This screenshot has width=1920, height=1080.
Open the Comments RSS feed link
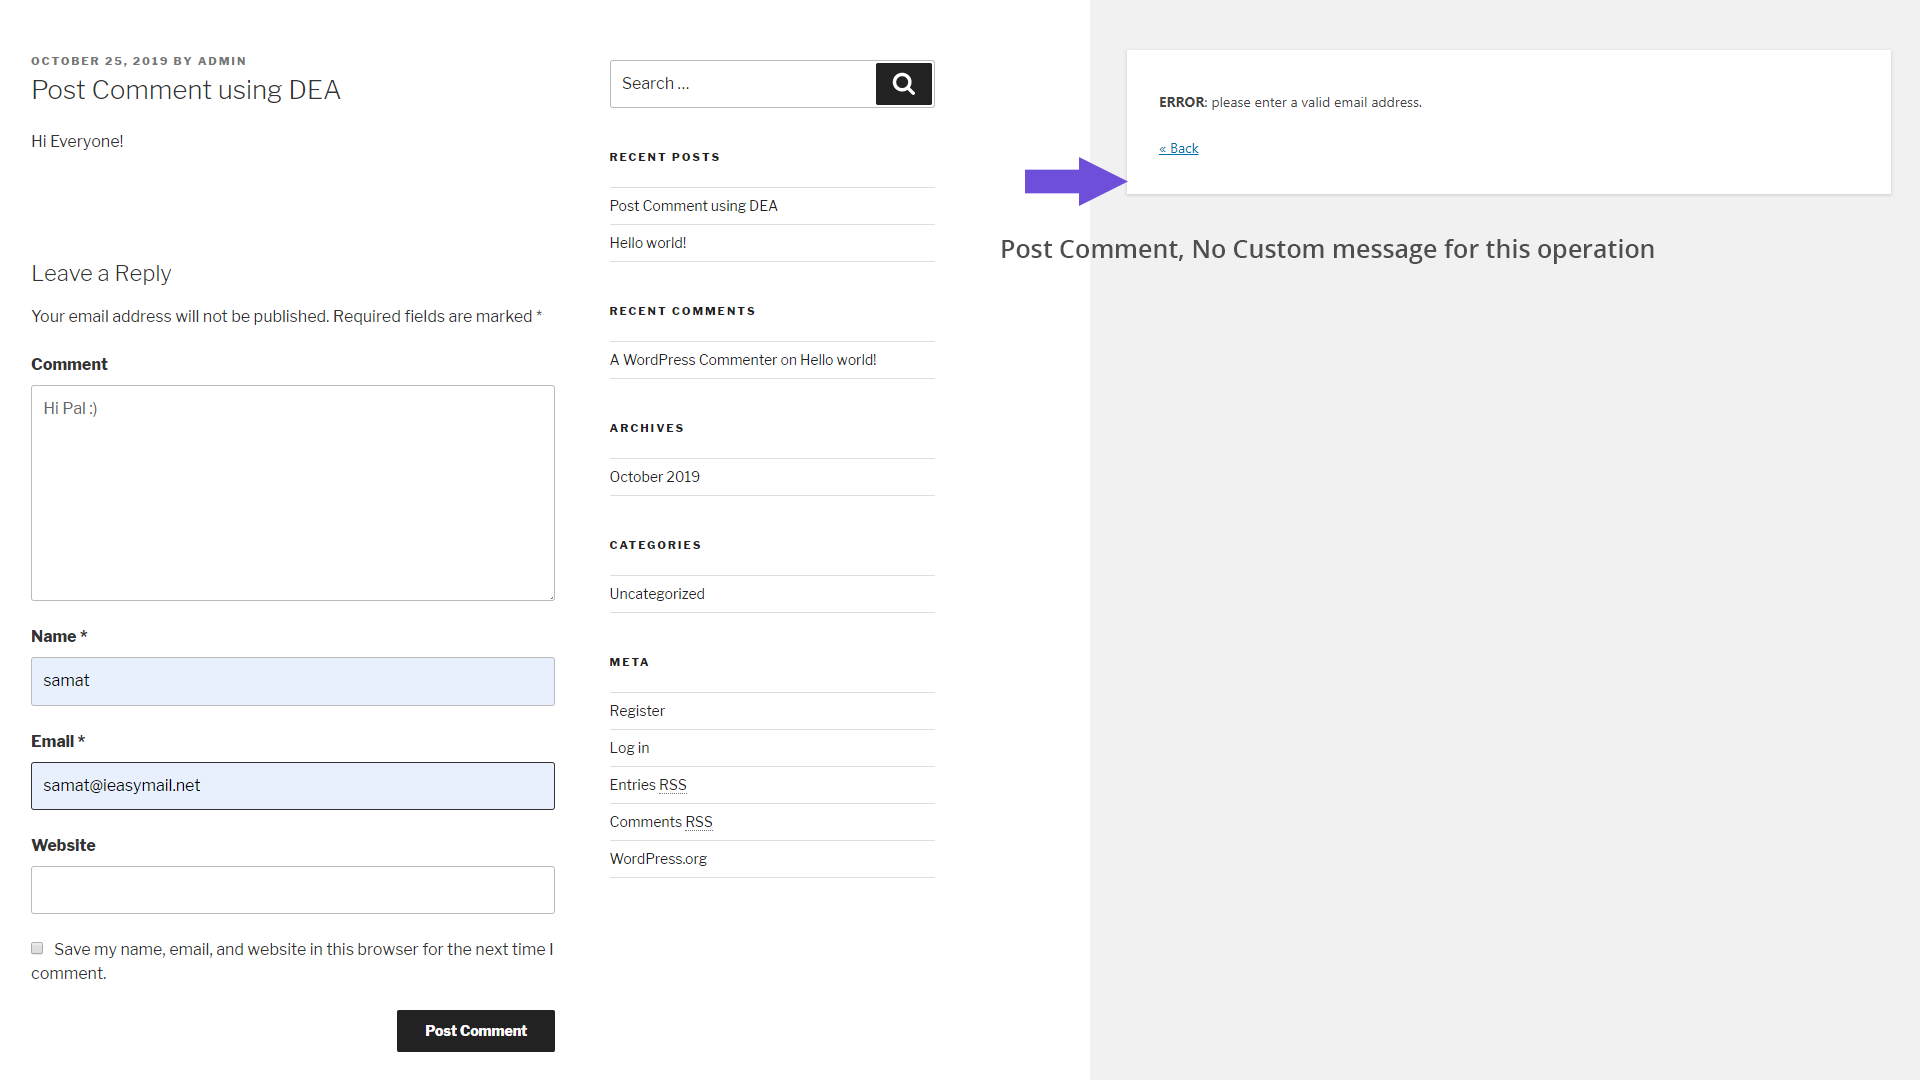click(661, 822)
